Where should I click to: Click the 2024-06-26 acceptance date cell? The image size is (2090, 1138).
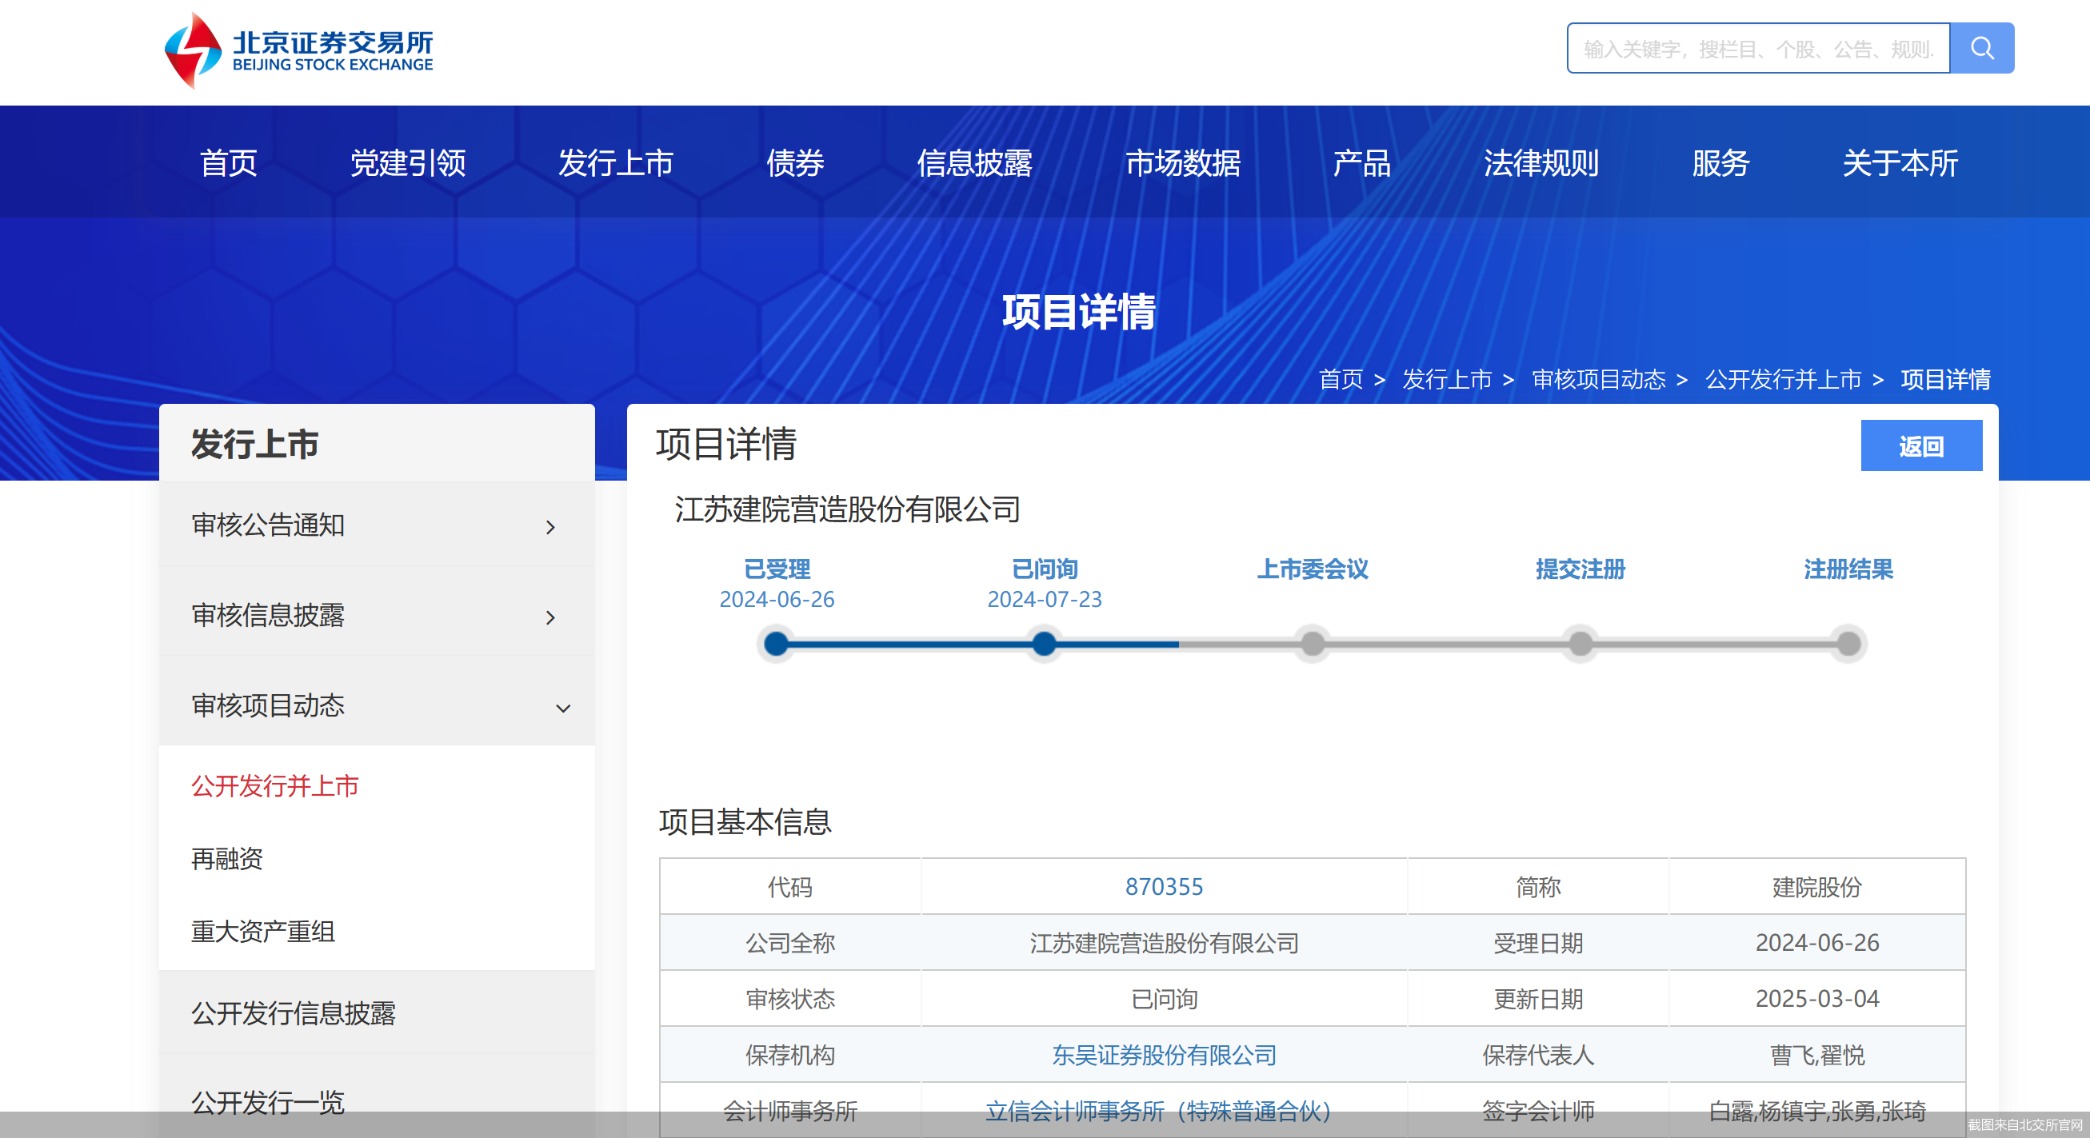(1817, 943)
